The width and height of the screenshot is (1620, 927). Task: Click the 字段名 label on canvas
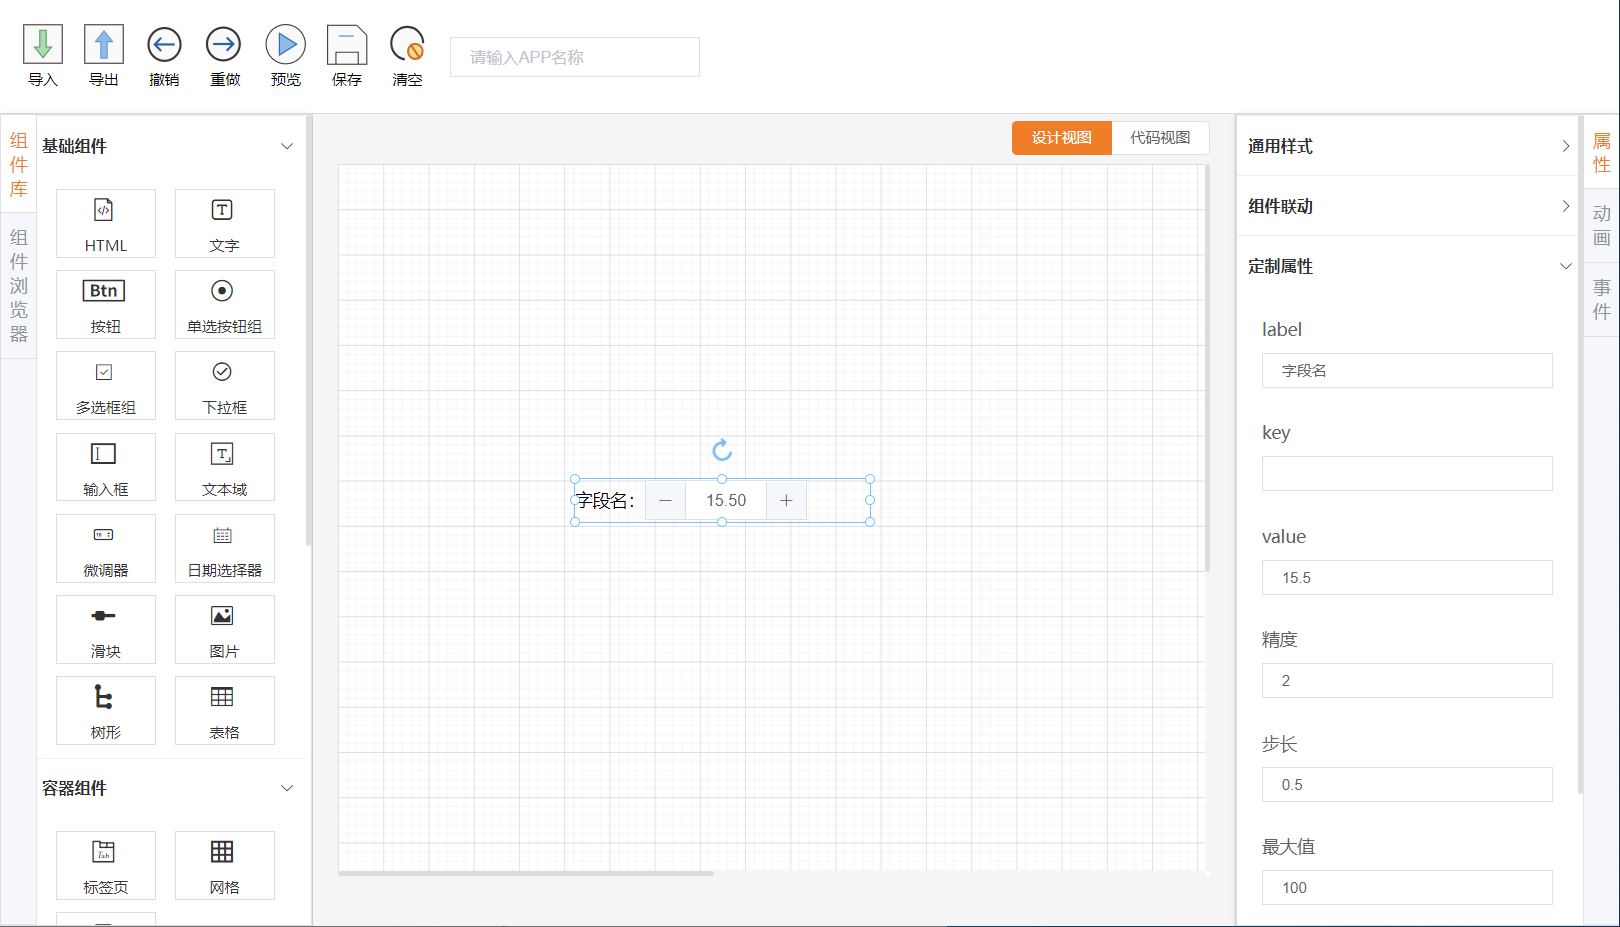coord(606,501)
